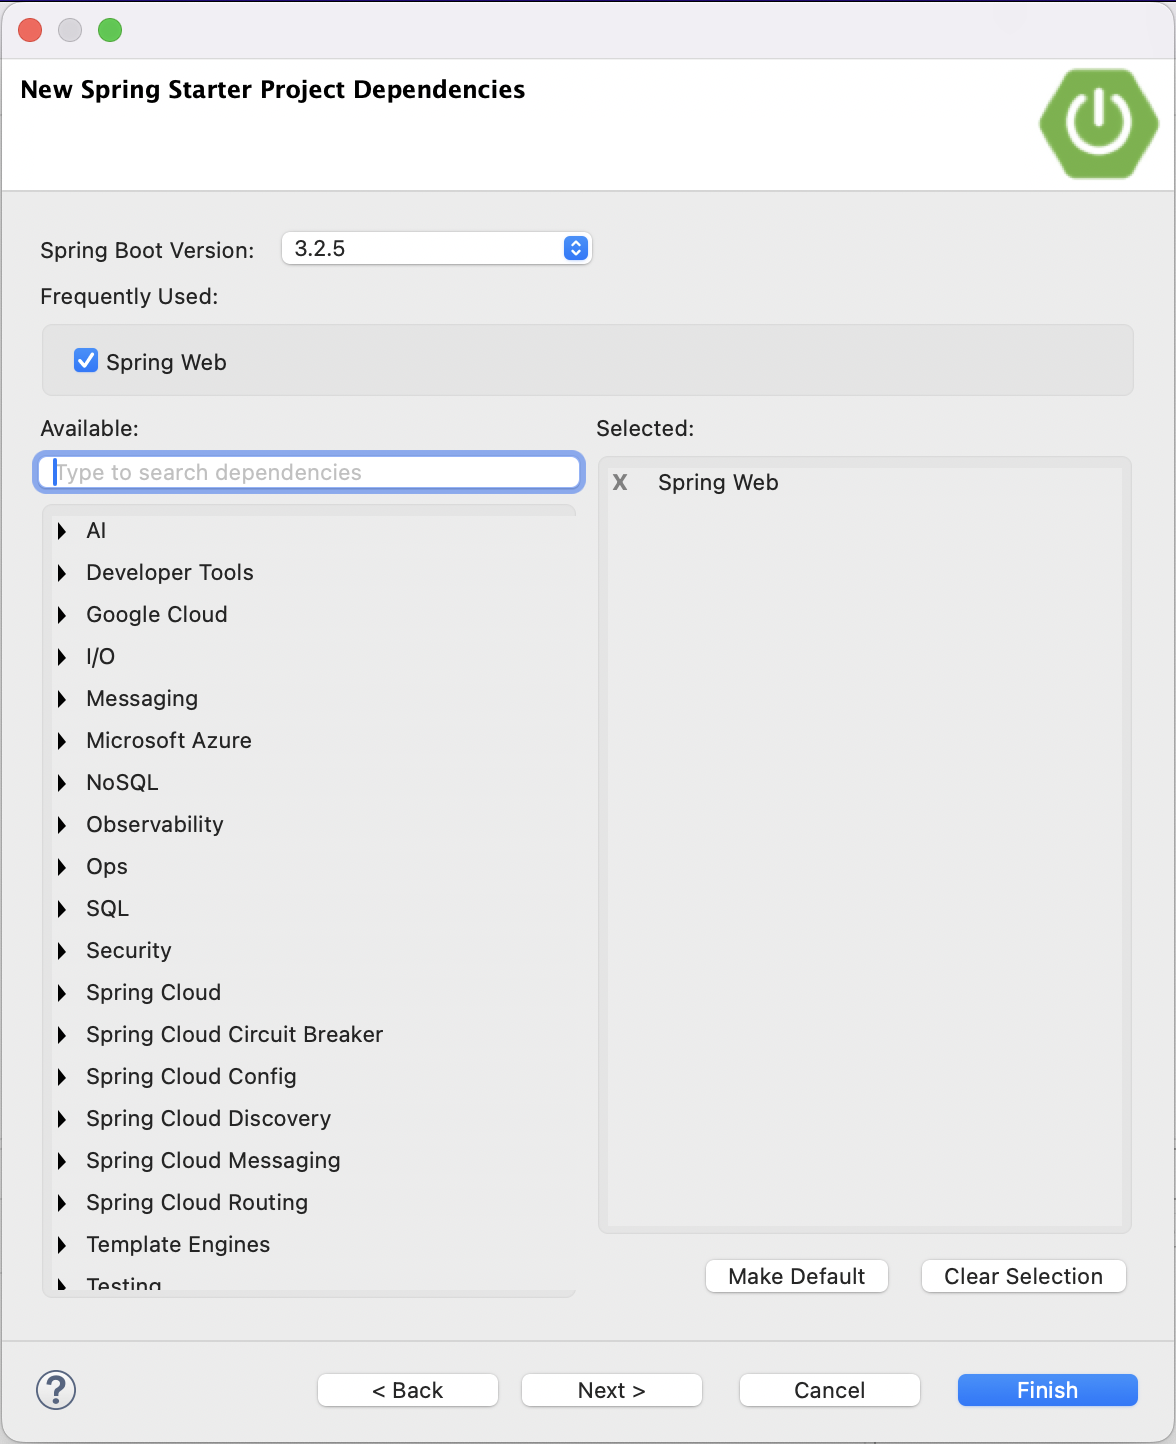Select the NoSQL label
Screen dimensions: 1176x1444
tap(122, 783)
